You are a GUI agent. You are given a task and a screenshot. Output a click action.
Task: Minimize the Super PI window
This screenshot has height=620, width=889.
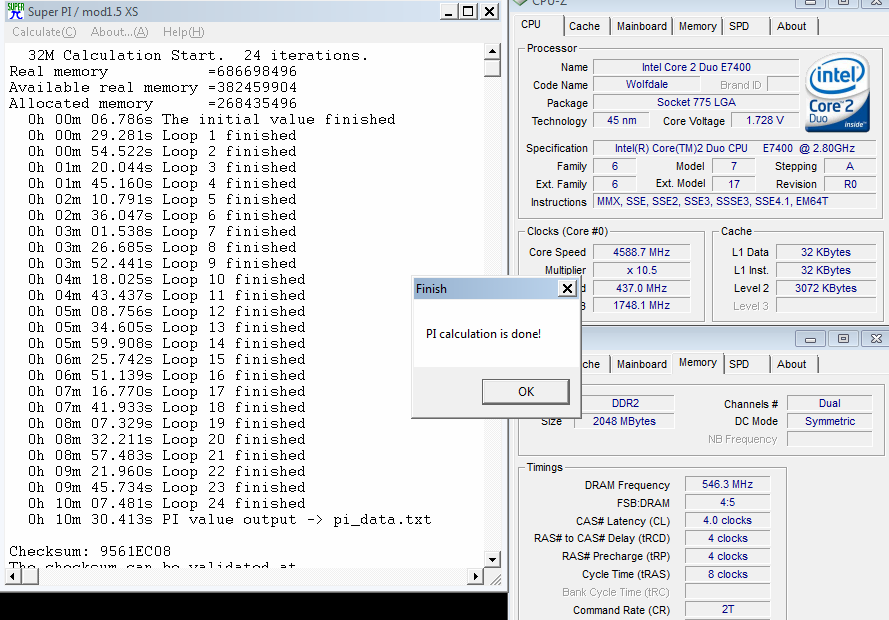448,11
